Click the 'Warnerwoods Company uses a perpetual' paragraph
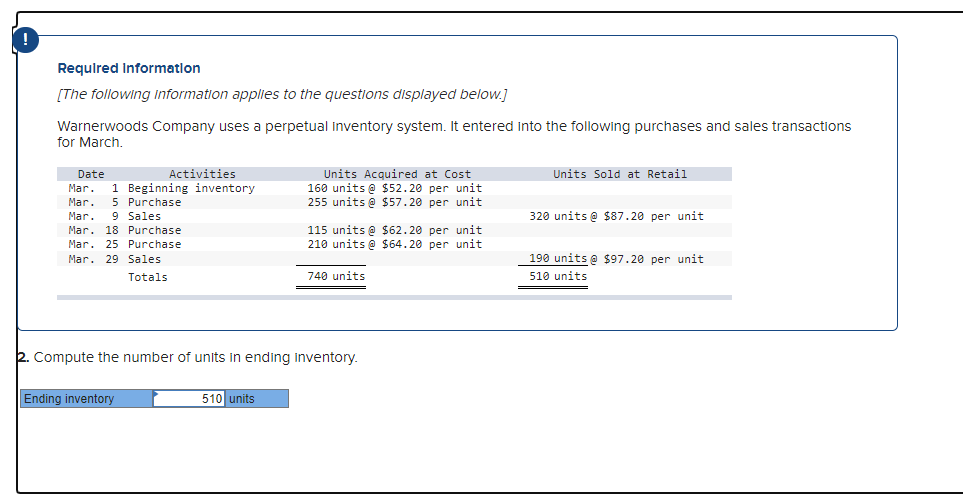 coord(454,134)
